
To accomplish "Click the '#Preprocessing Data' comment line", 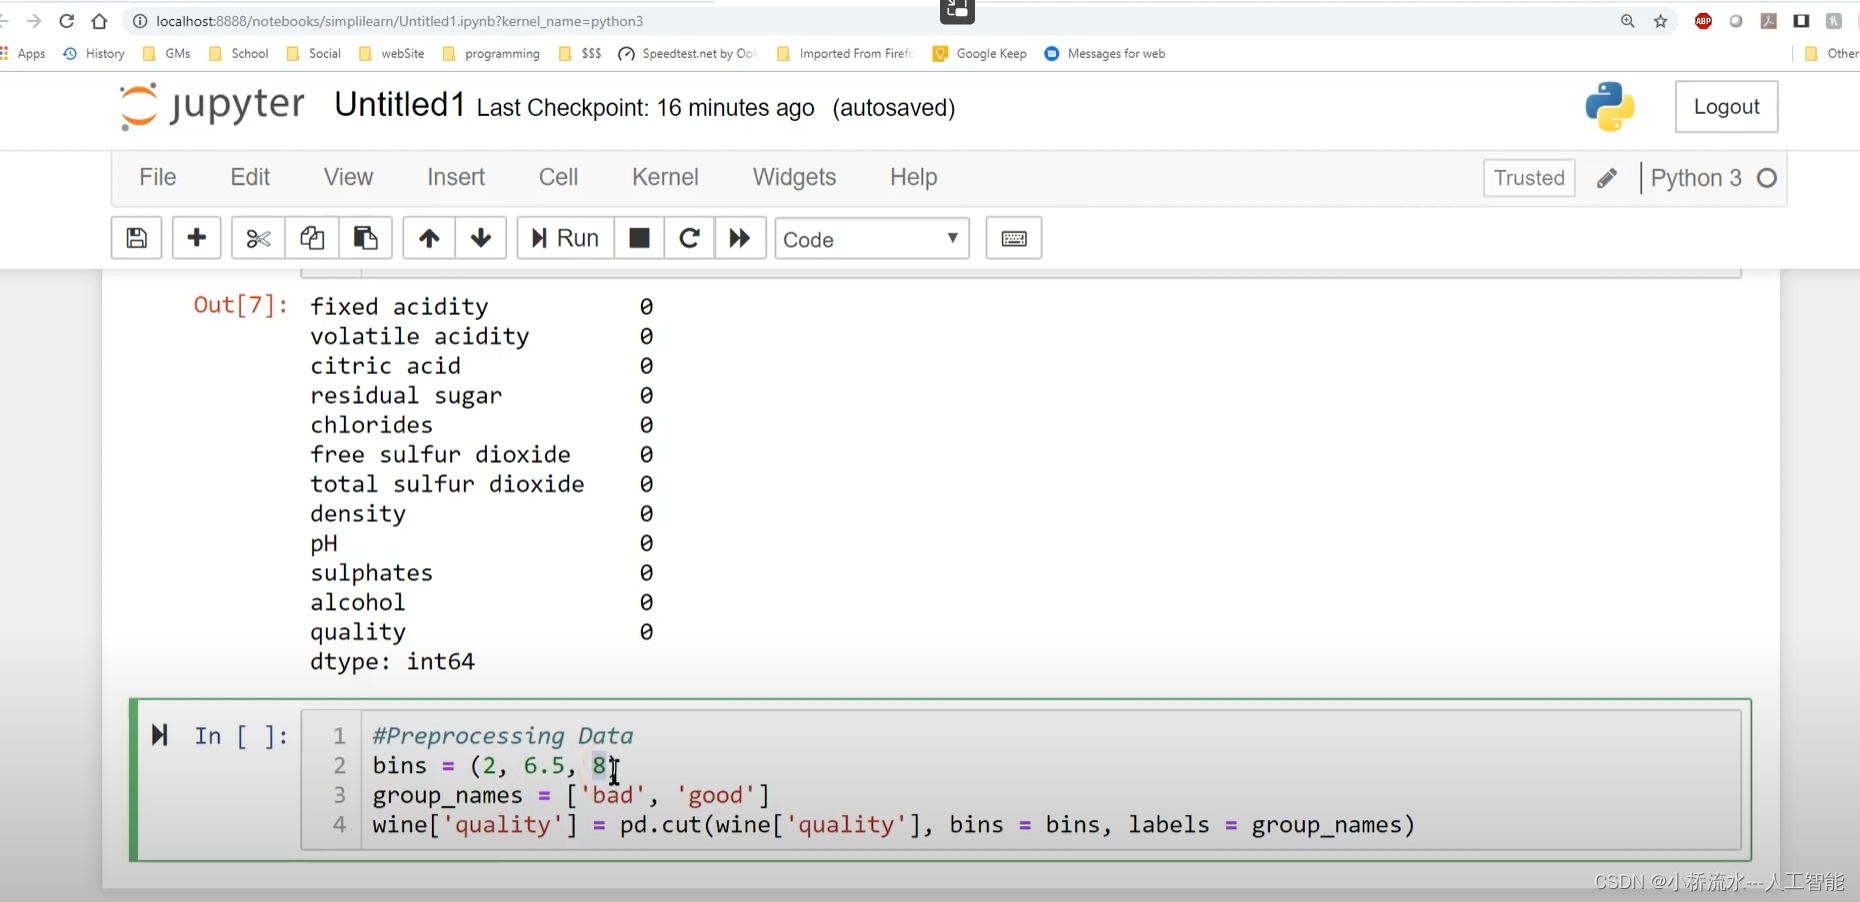I will tap(503, 736).
